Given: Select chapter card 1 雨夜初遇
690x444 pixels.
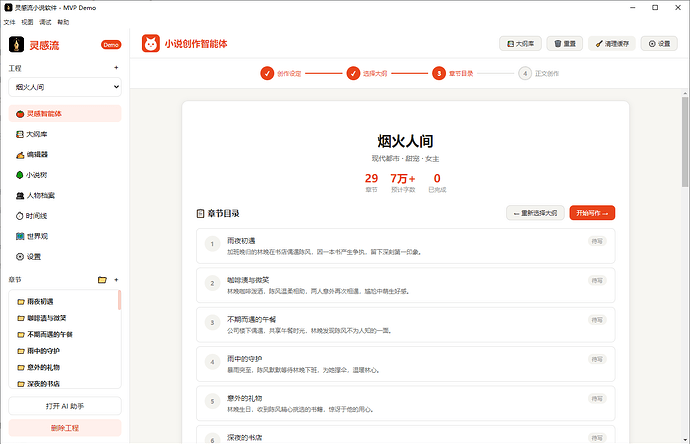Looking at the screenshot, I should click(x=406, y=246).
